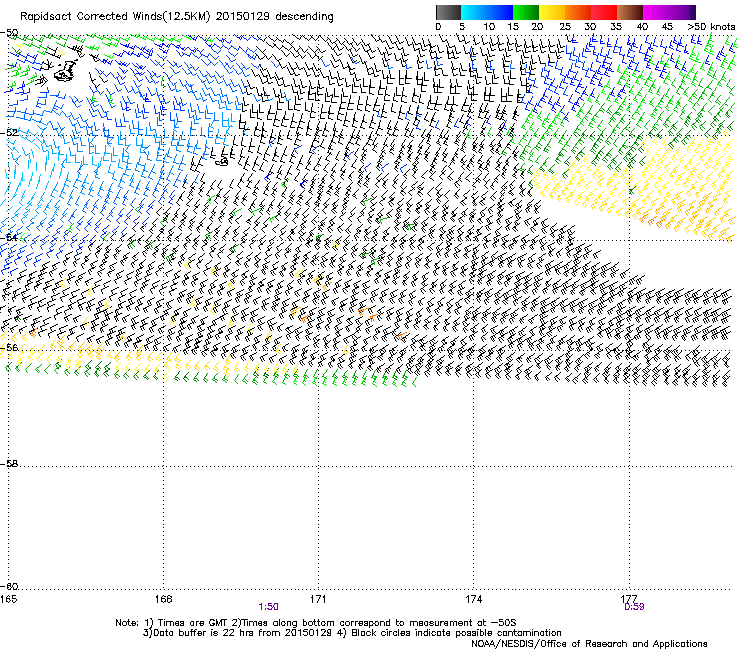Click the gray 0-5 knots color swatch
Image resolution: width=740 pixels, height=650 pixels.
point(448,12)
